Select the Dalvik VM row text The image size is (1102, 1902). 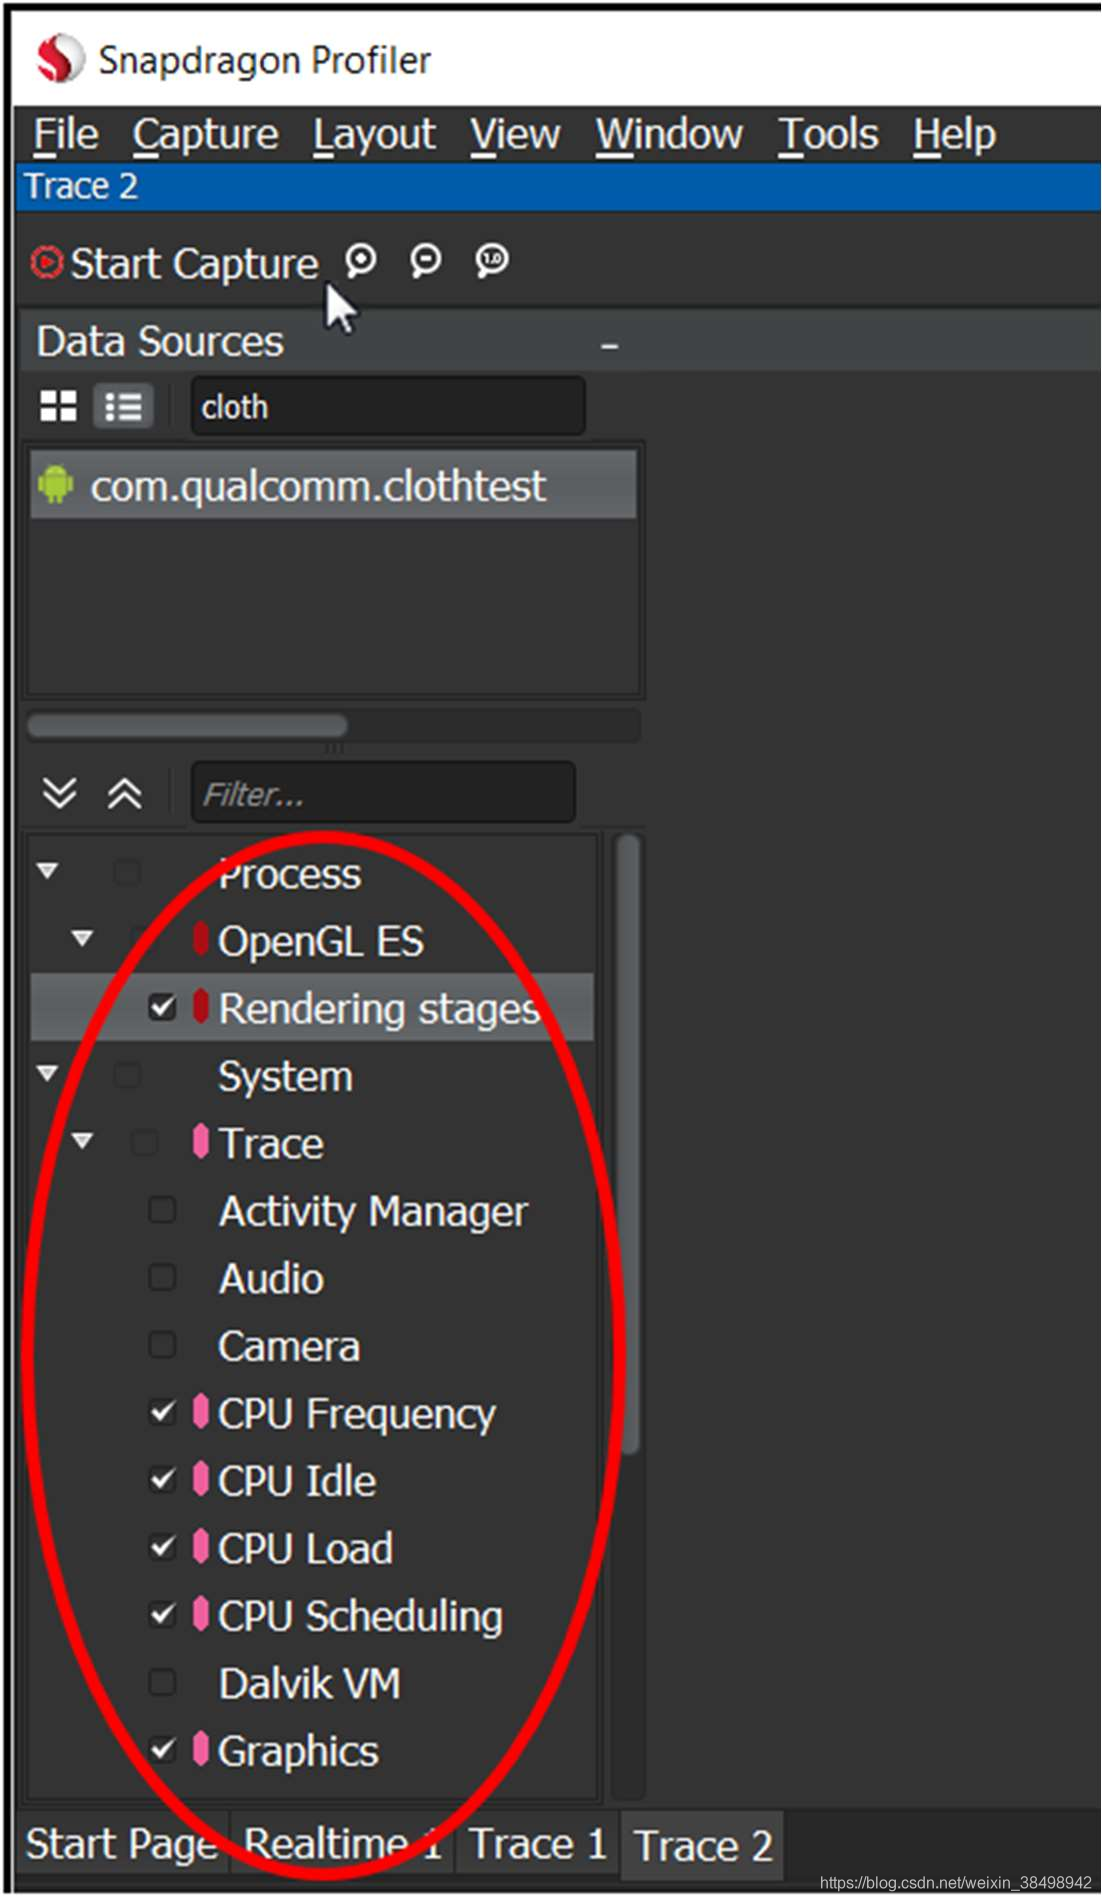[309, 1683]
